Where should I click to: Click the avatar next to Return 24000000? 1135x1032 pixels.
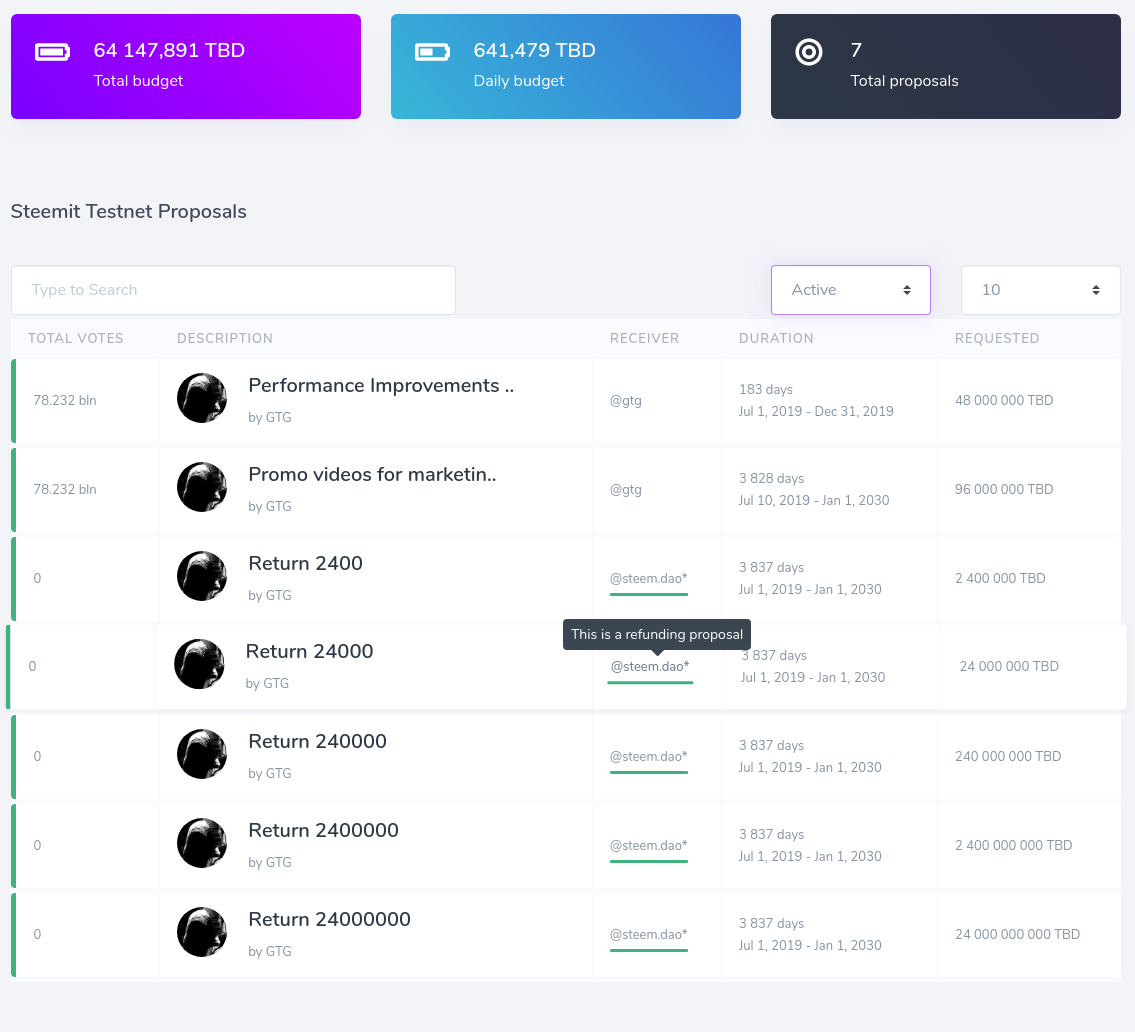202,932
